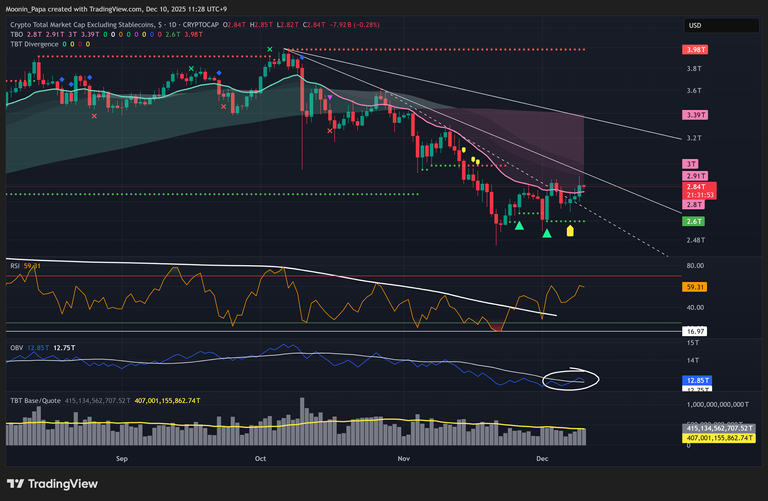Click the red X marker below early September candles
Image resolution: width=768 pixels, height=501 pixels.
[x=95, y=116]
